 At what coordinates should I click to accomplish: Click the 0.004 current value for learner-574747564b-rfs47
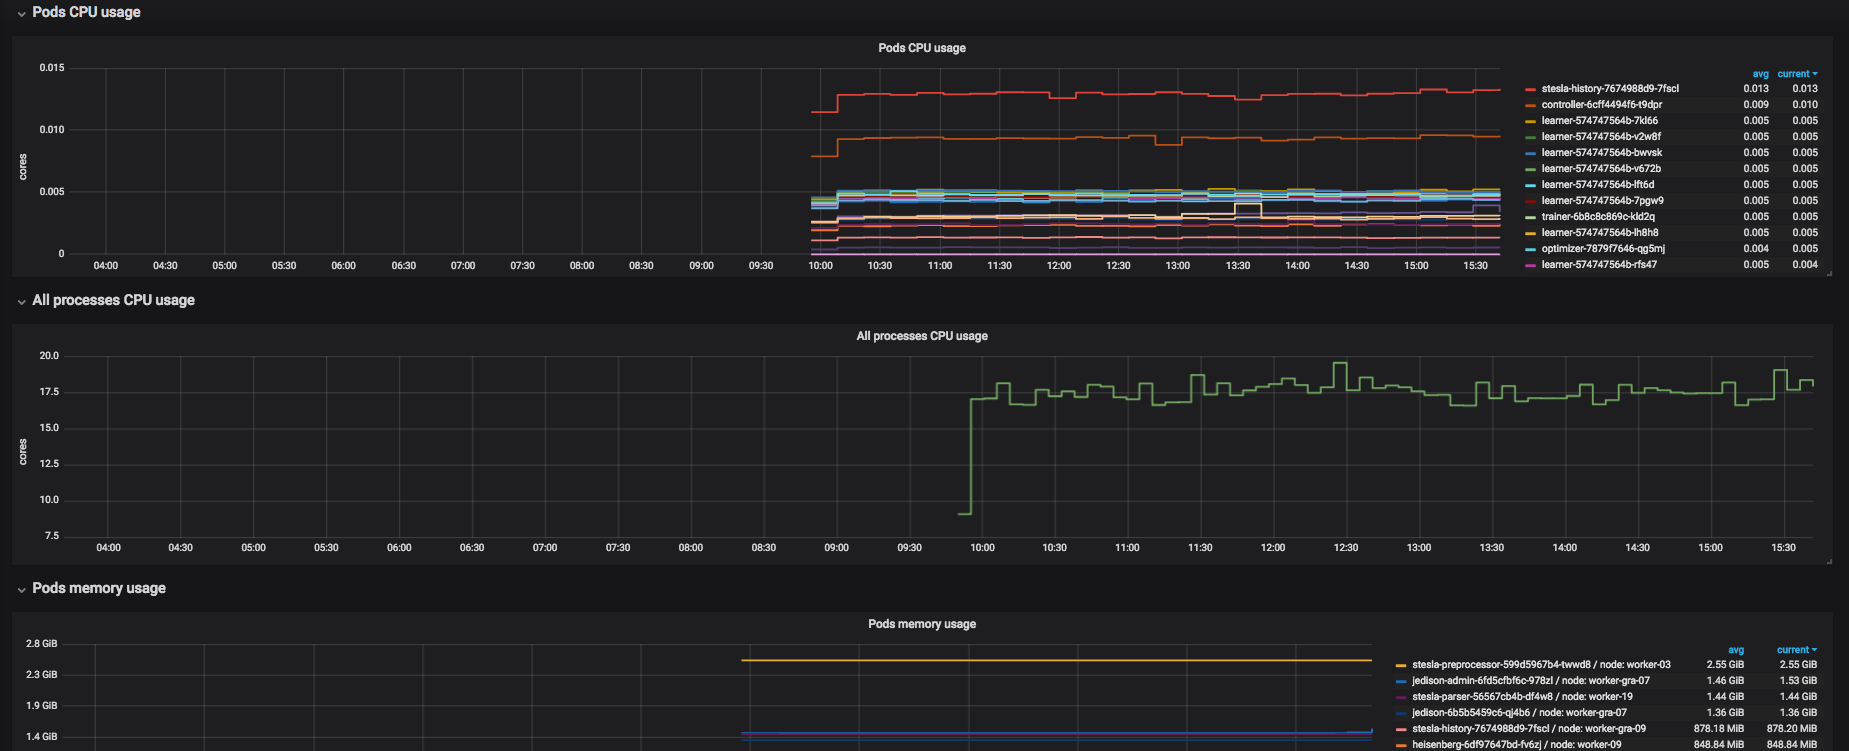pyautogui.click(x=1805, y=265)
